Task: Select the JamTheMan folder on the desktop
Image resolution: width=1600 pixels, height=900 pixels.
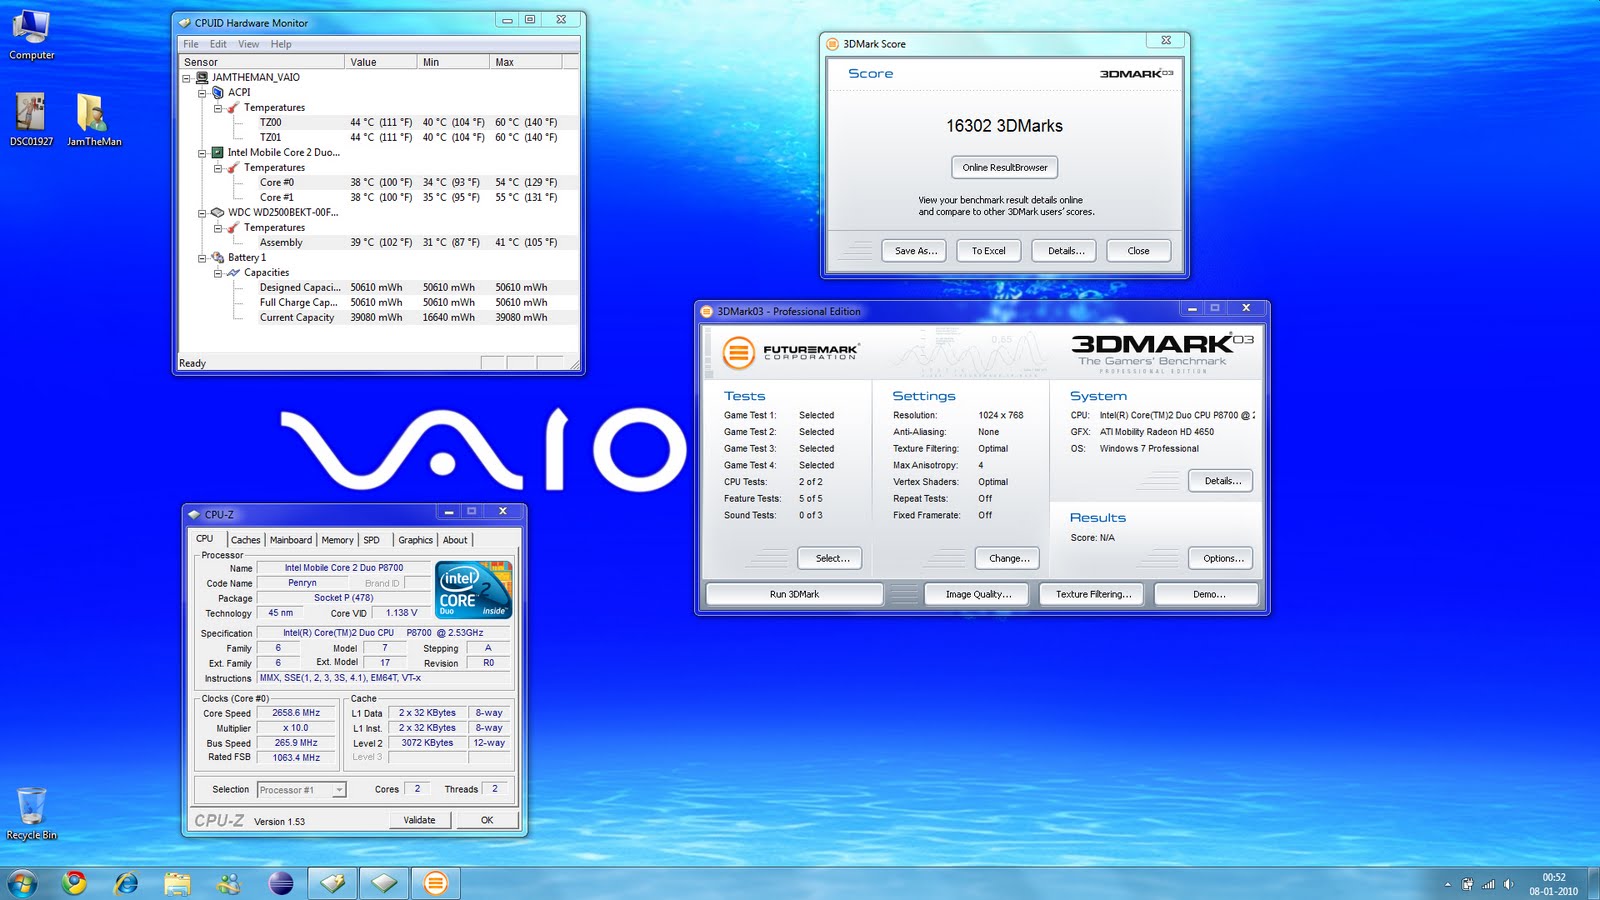Action: click(94, 120)
